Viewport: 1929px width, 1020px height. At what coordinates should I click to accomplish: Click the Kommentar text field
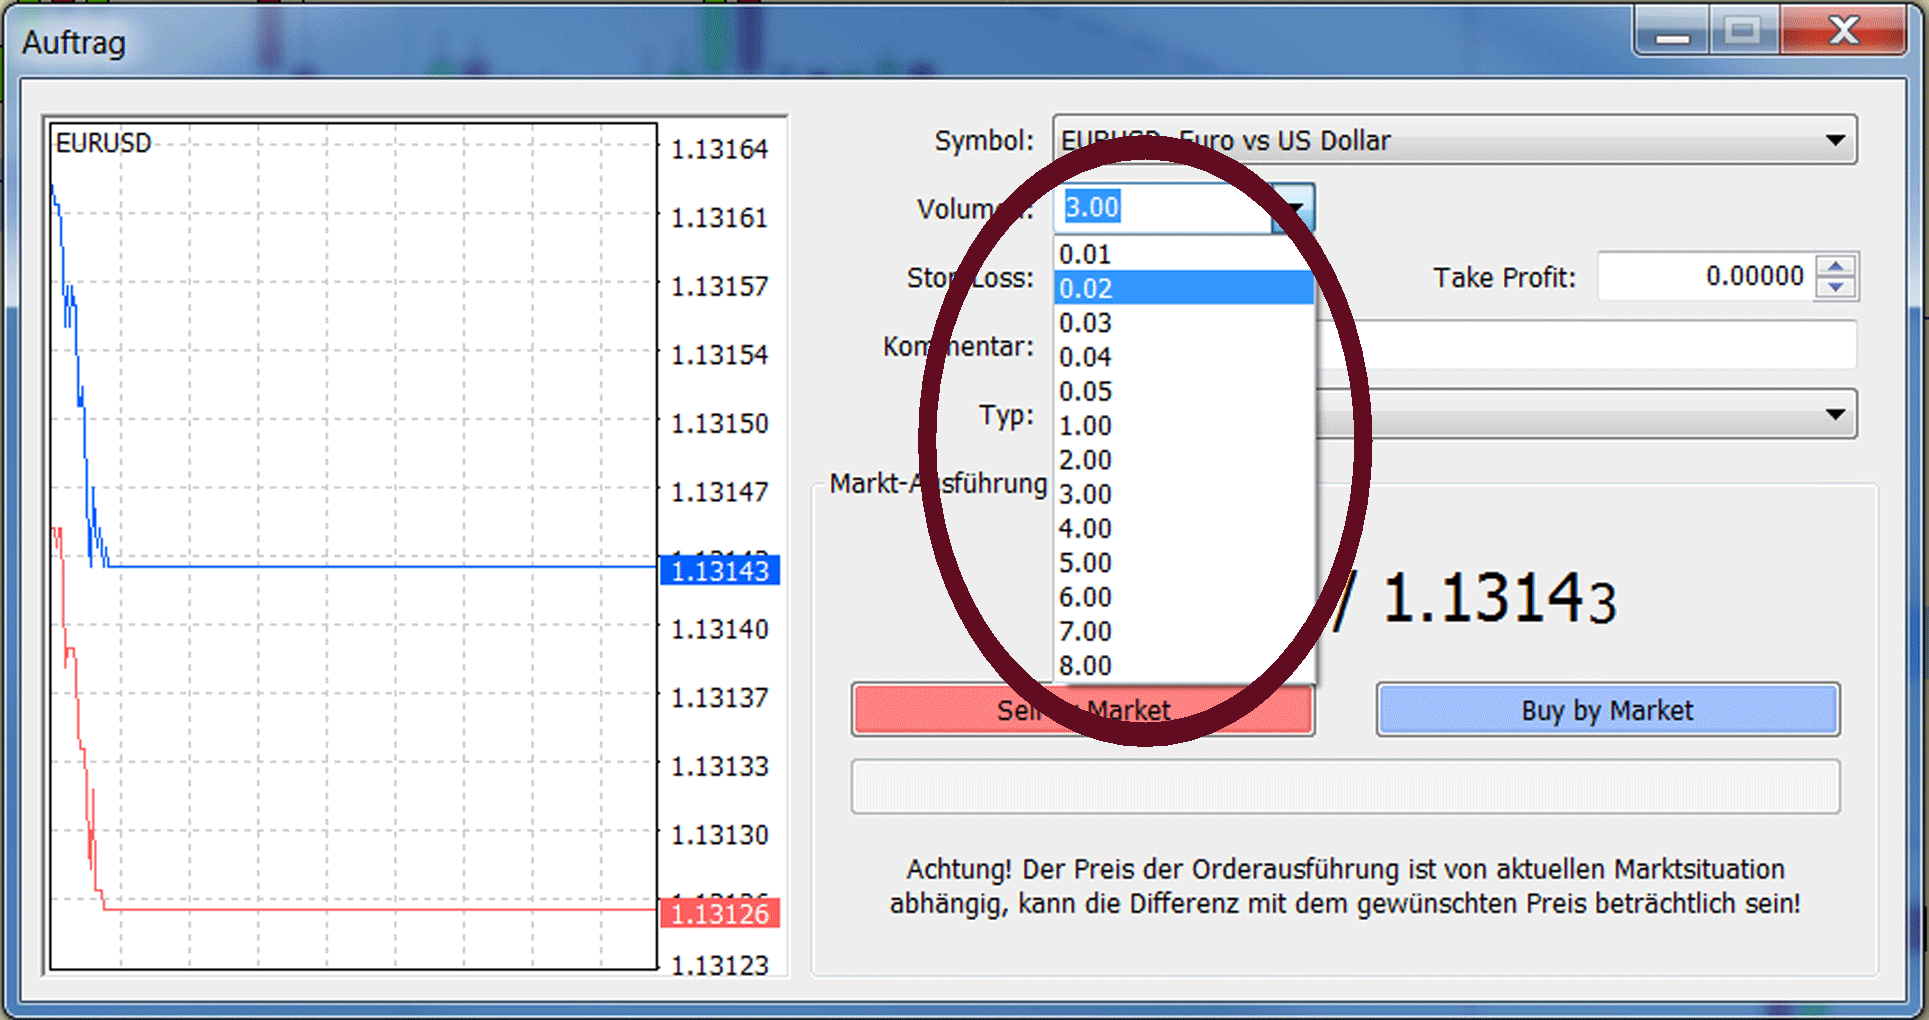[x=1585, y=346]
